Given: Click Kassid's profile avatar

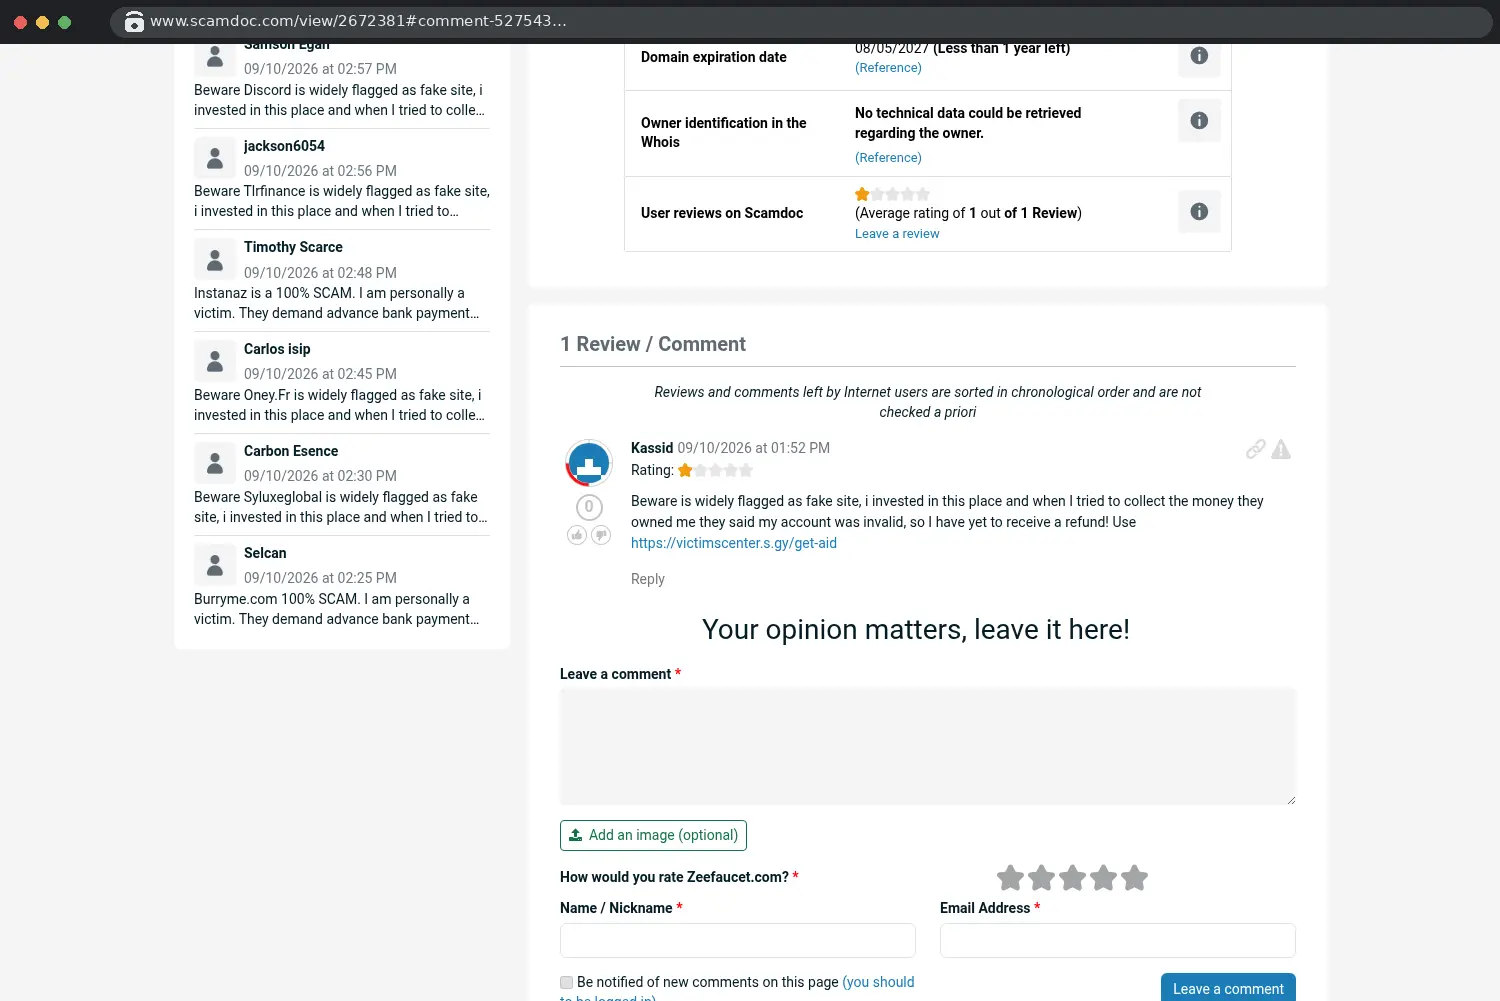Looking at the screenshot, I should coord(589,463).
